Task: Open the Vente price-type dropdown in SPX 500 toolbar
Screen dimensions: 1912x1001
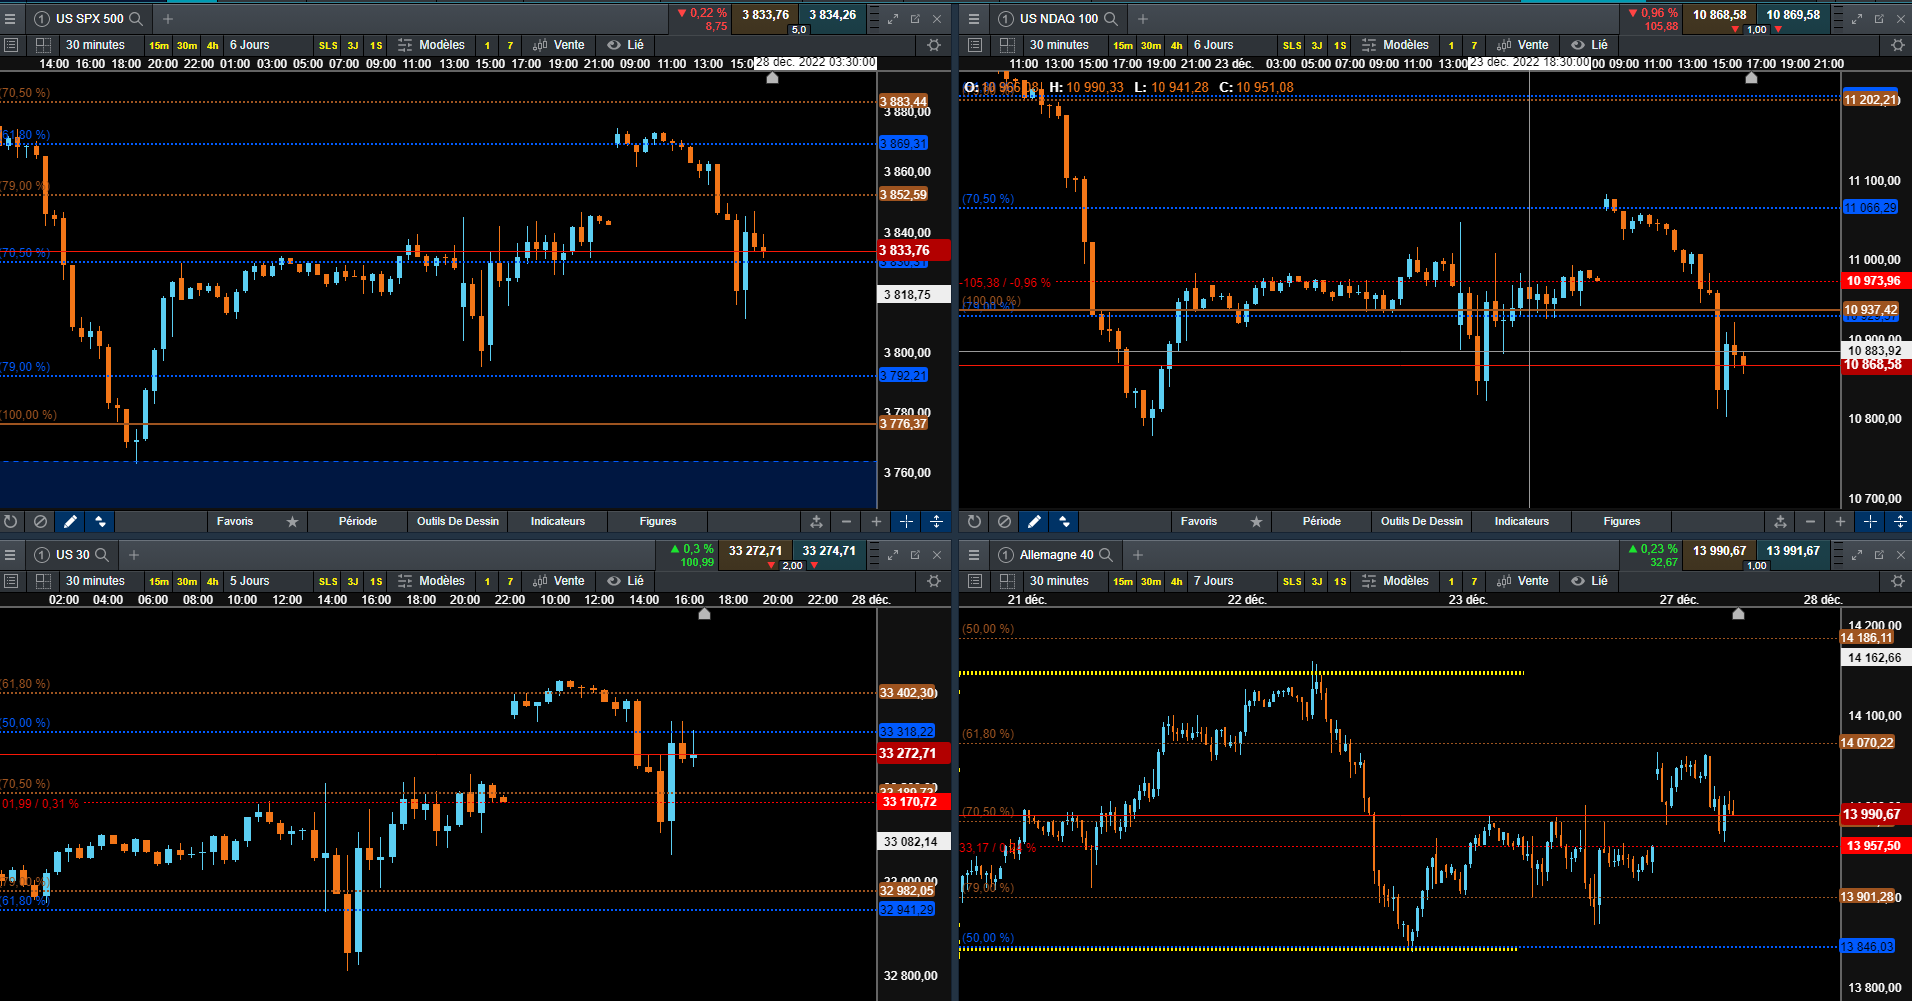Action: [x=559, y=45]
